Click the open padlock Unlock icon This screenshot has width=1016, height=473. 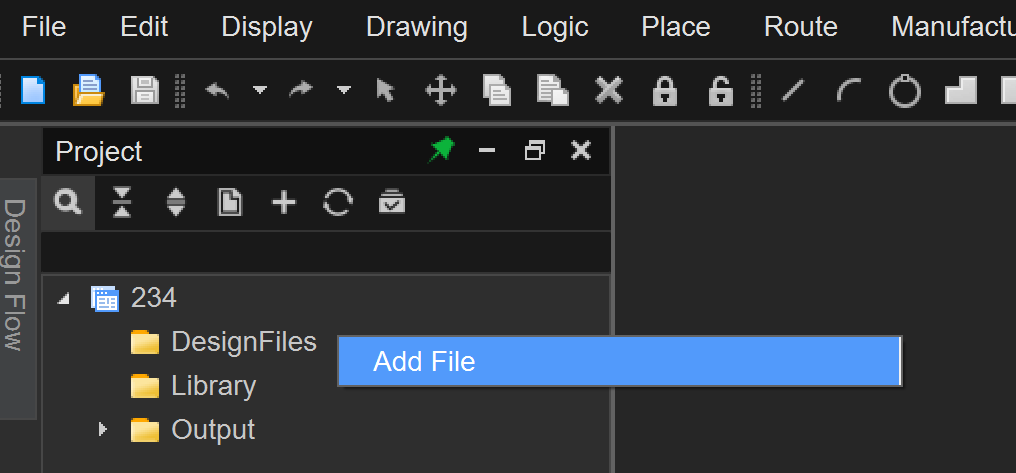click(720, 91)
